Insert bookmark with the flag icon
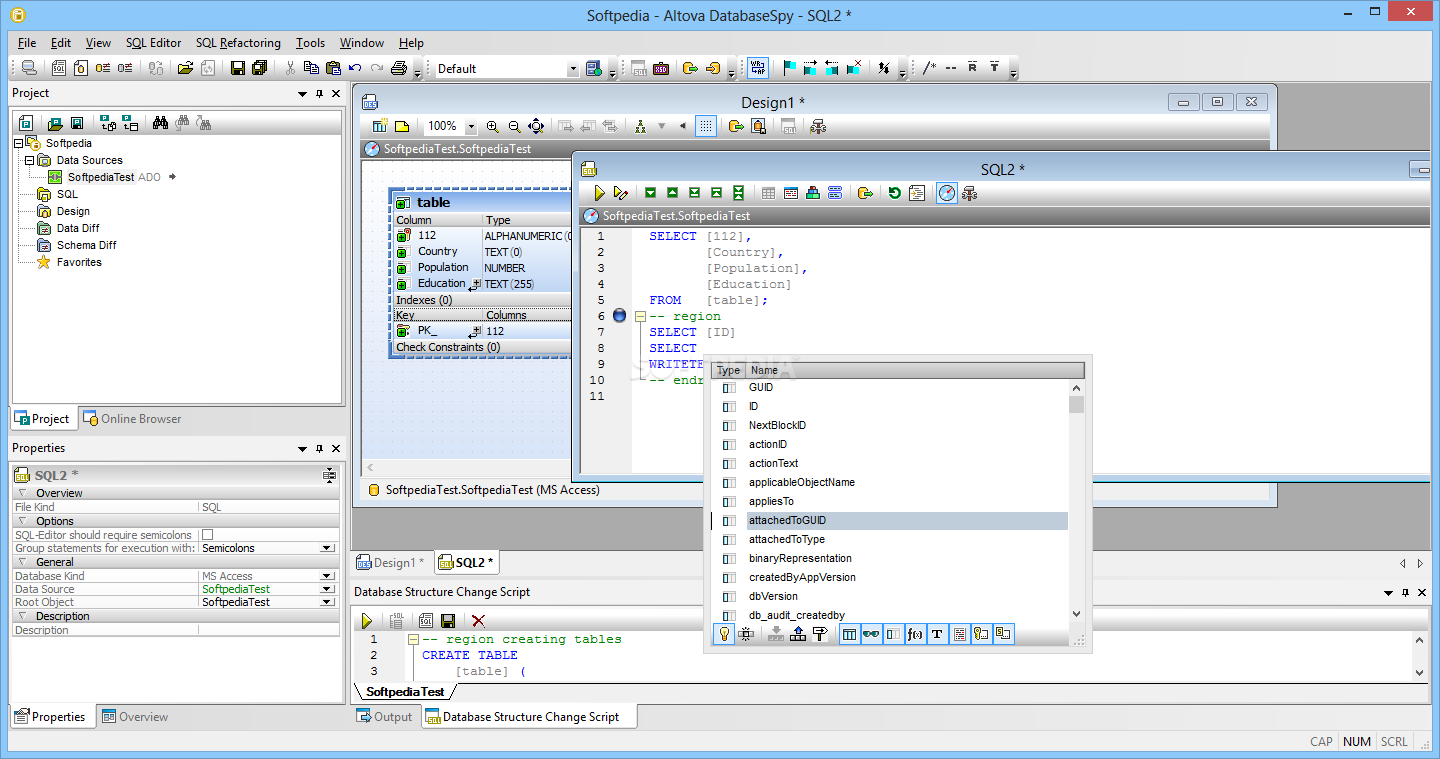 (789, 68)
